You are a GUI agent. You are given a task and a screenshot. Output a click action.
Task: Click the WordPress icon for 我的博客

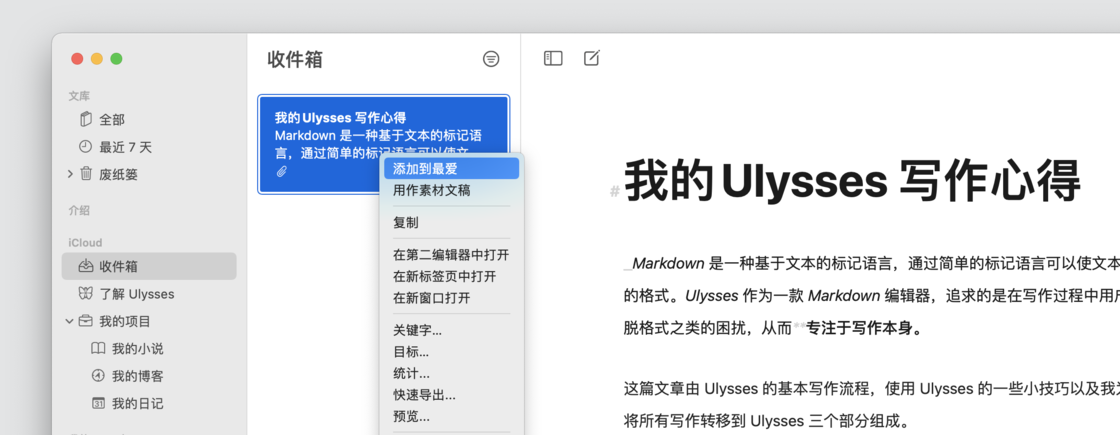pos(99,376)
